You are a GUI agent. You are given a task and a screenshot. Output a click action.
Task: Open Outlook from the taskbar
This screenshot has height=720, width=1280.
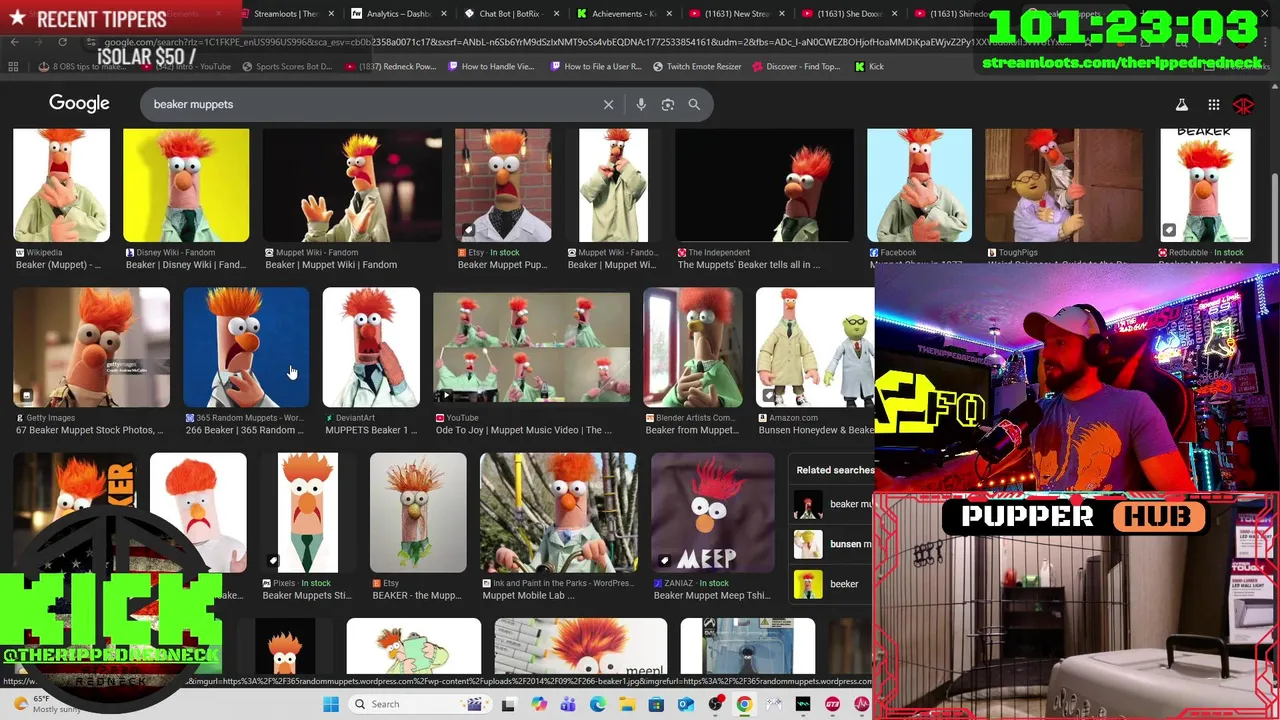pos(686,704)
